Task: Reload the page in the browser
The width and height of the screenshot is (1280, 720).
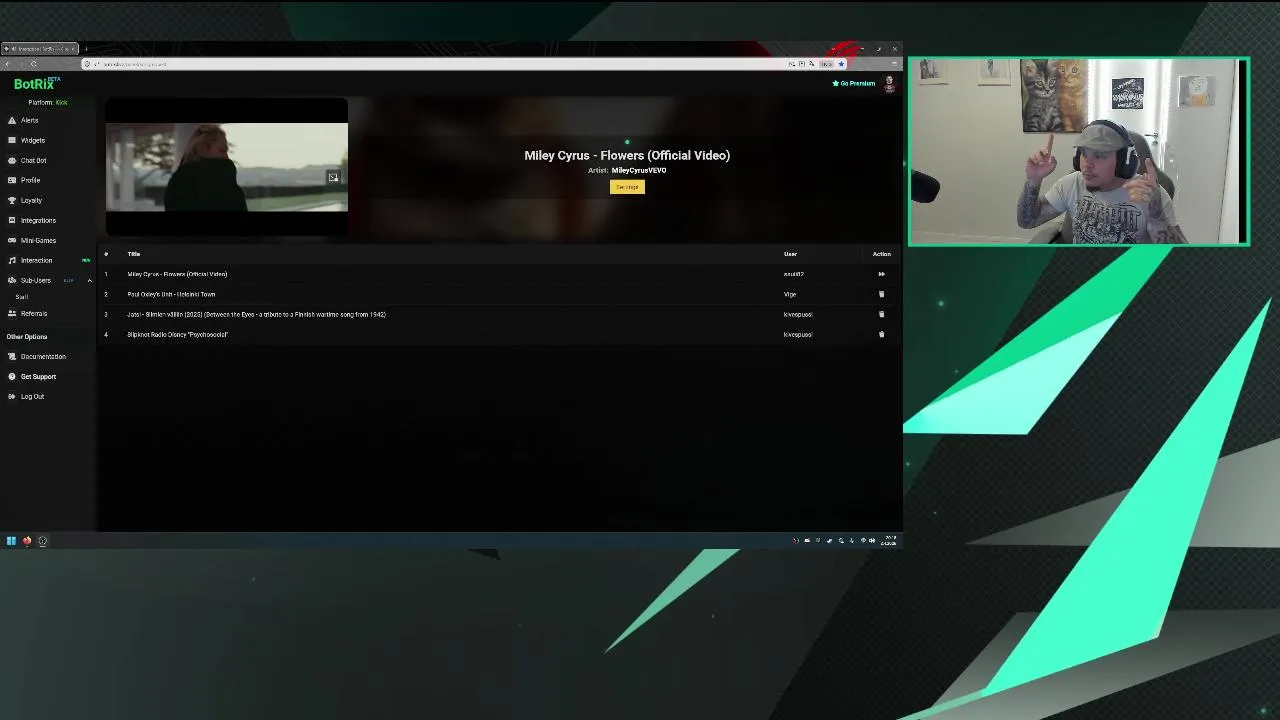Action: (x=33, y=64)
